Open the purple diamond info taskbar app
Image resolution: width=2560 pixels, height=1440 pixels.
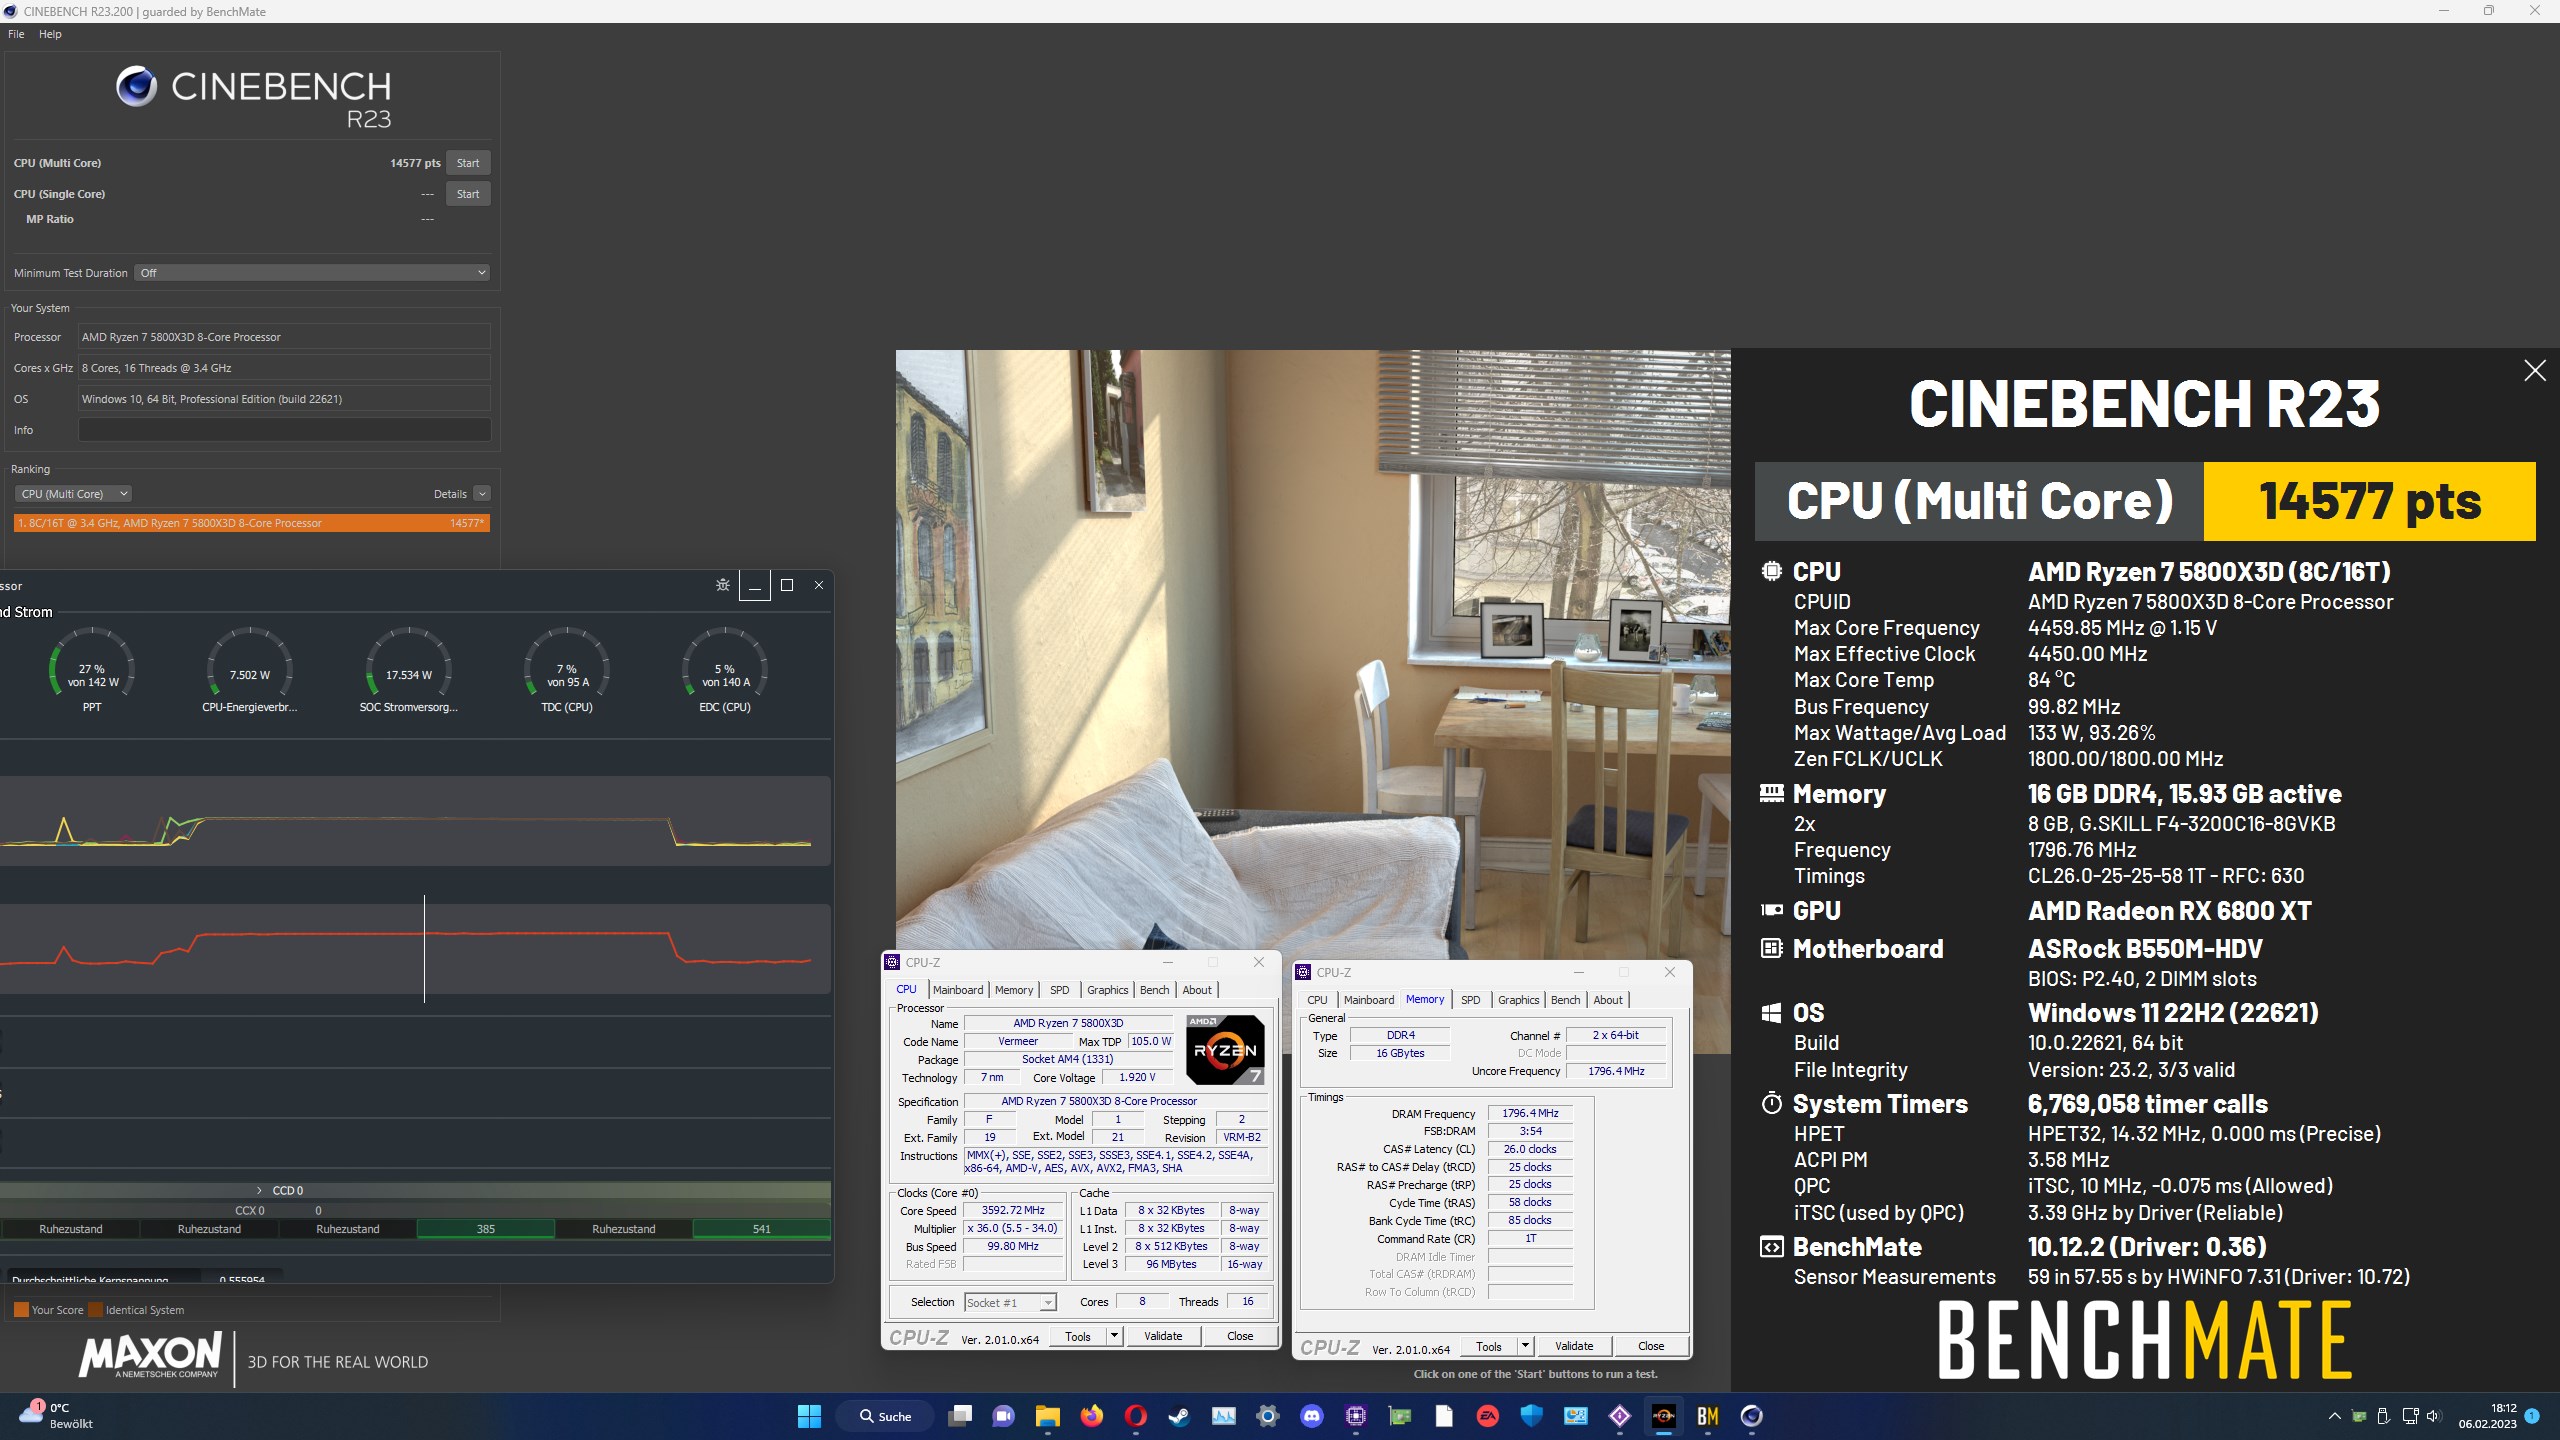pos(1619,1416)
